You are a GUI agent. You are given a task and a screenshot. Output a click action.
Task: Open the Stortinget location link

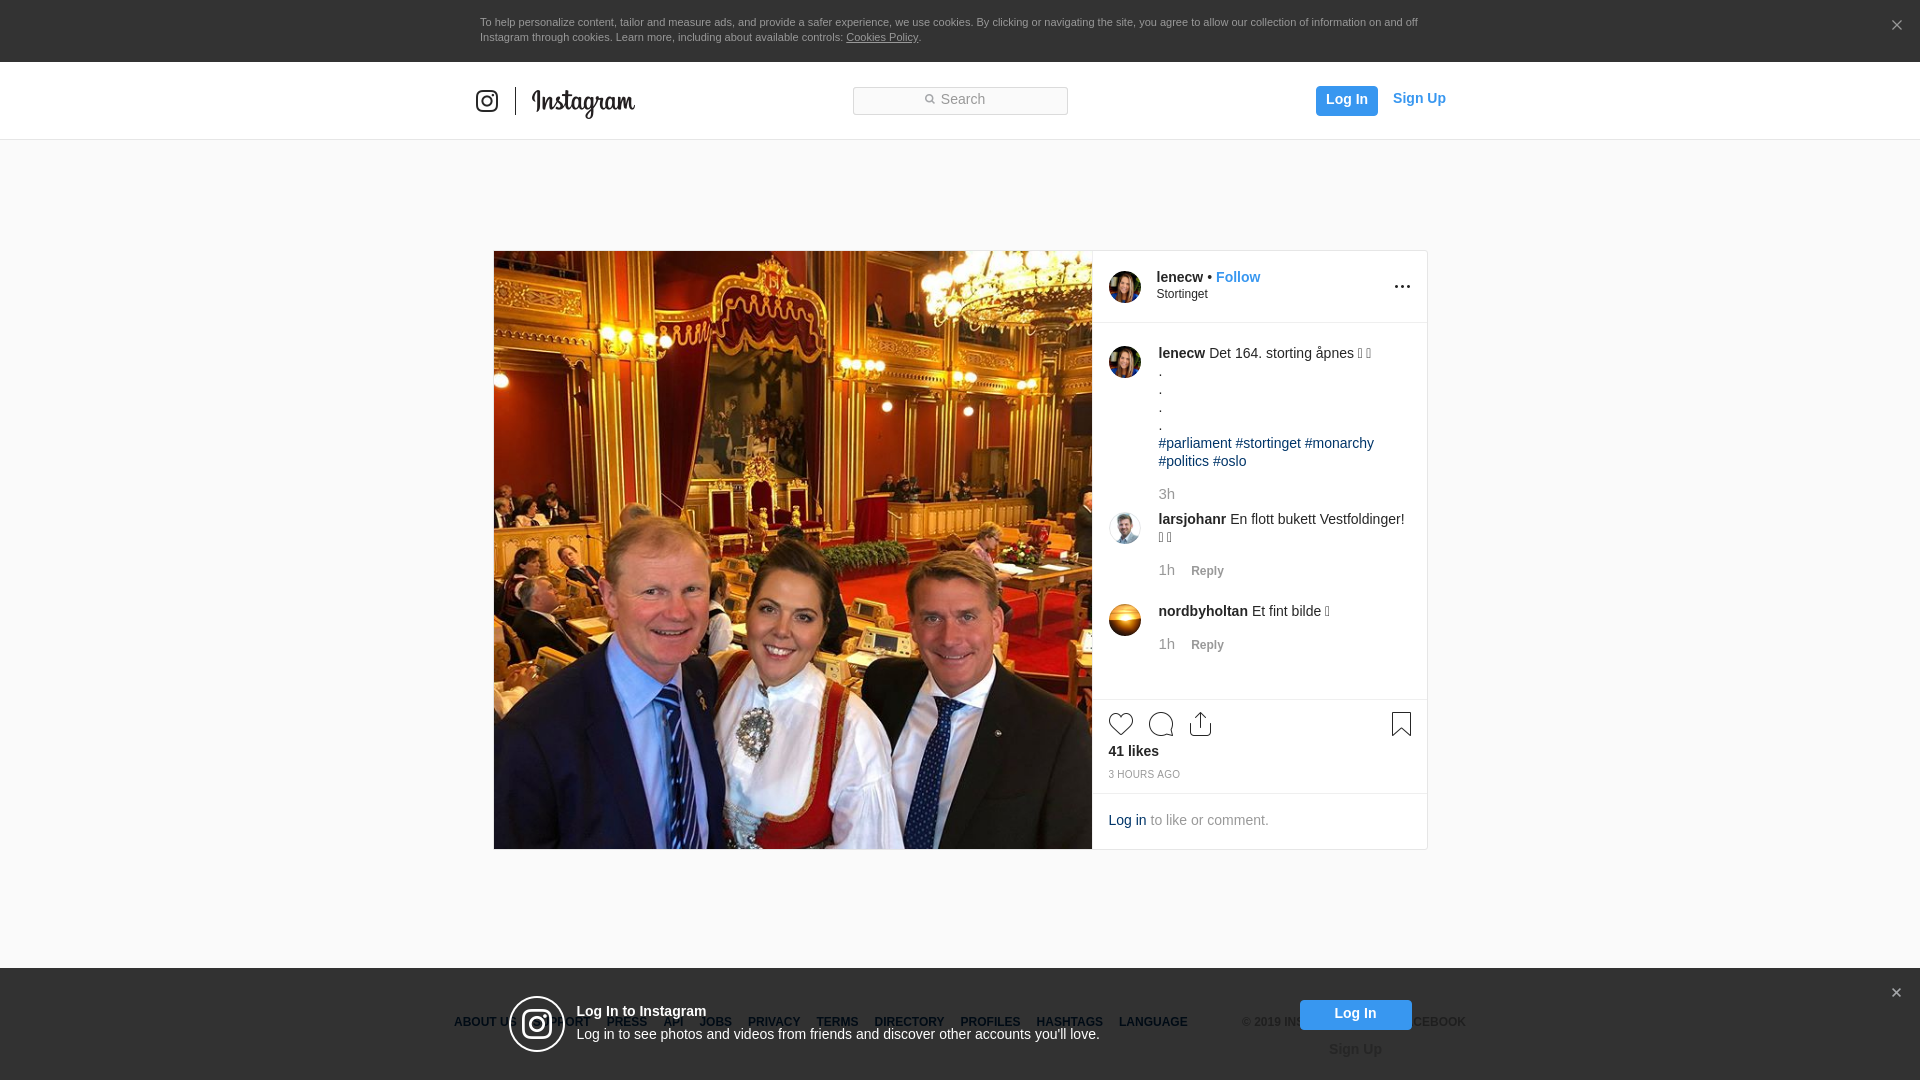click(x=1182, y=294)
